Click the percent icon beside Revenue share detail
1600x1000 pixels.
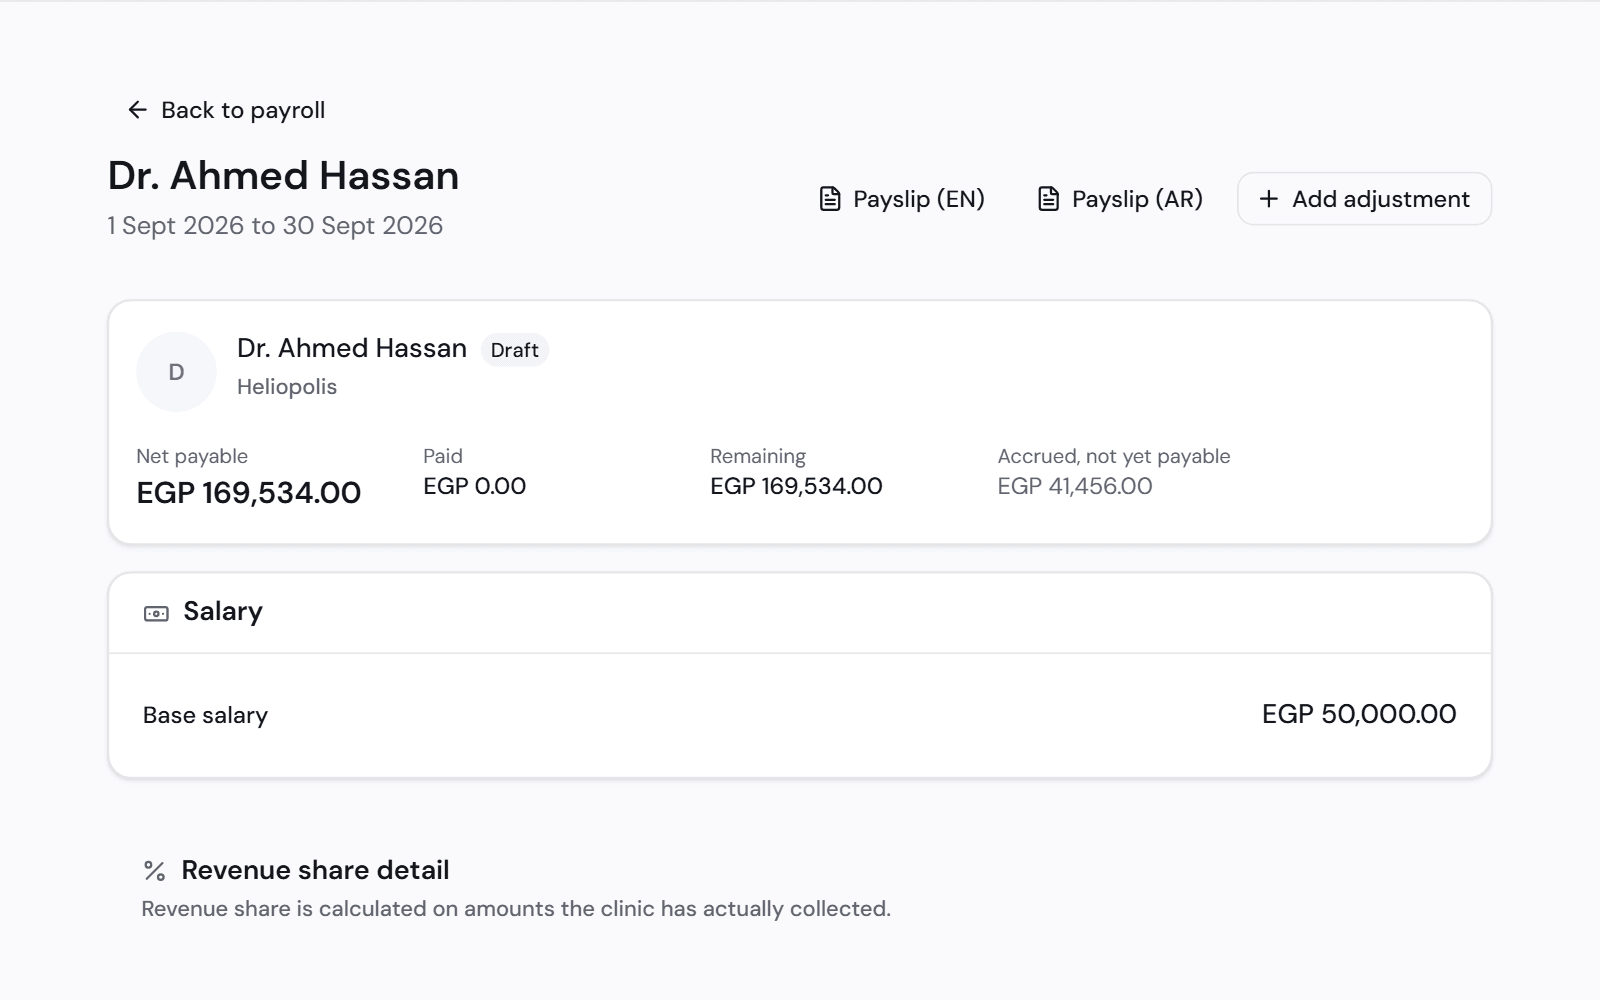[154, 871]
